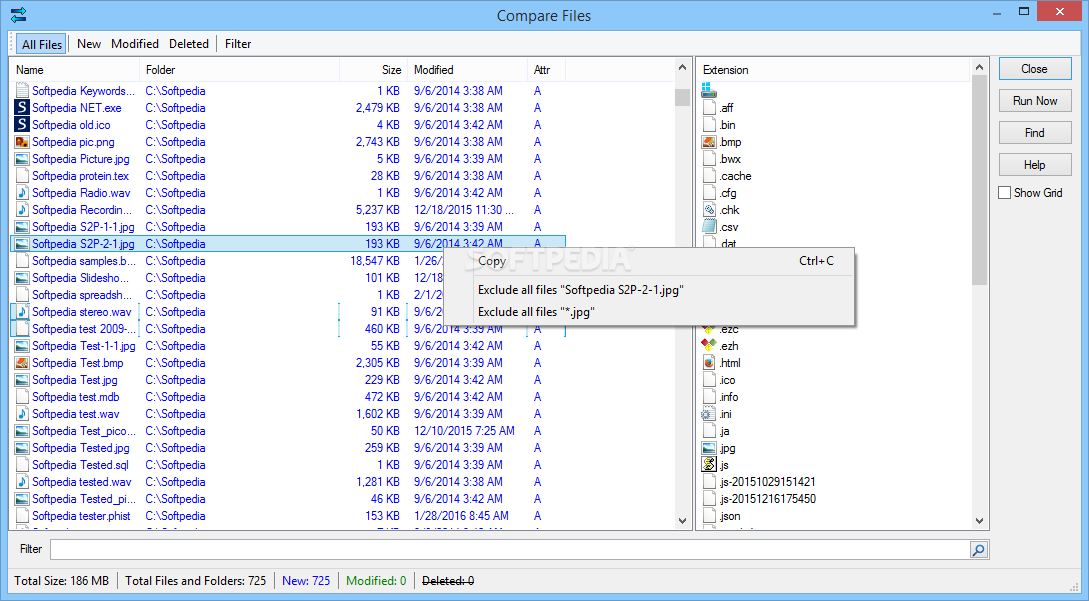Select the .json extension entry

tap(729, 516)
